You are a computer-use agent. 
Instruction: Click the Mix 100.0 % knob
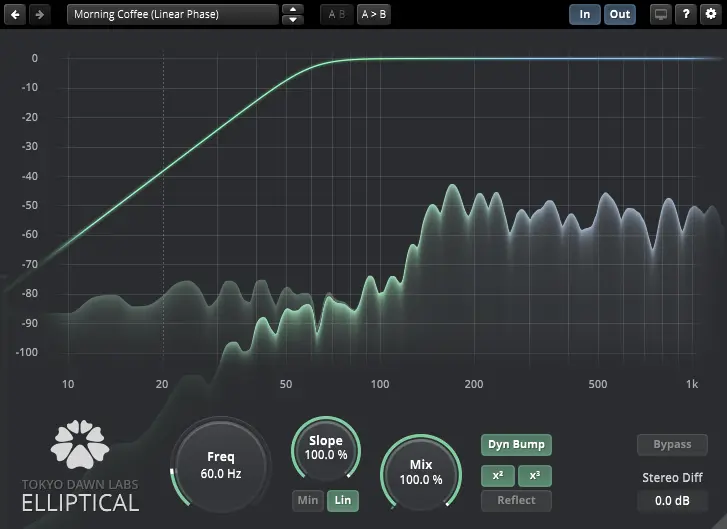tap(421, 472)
